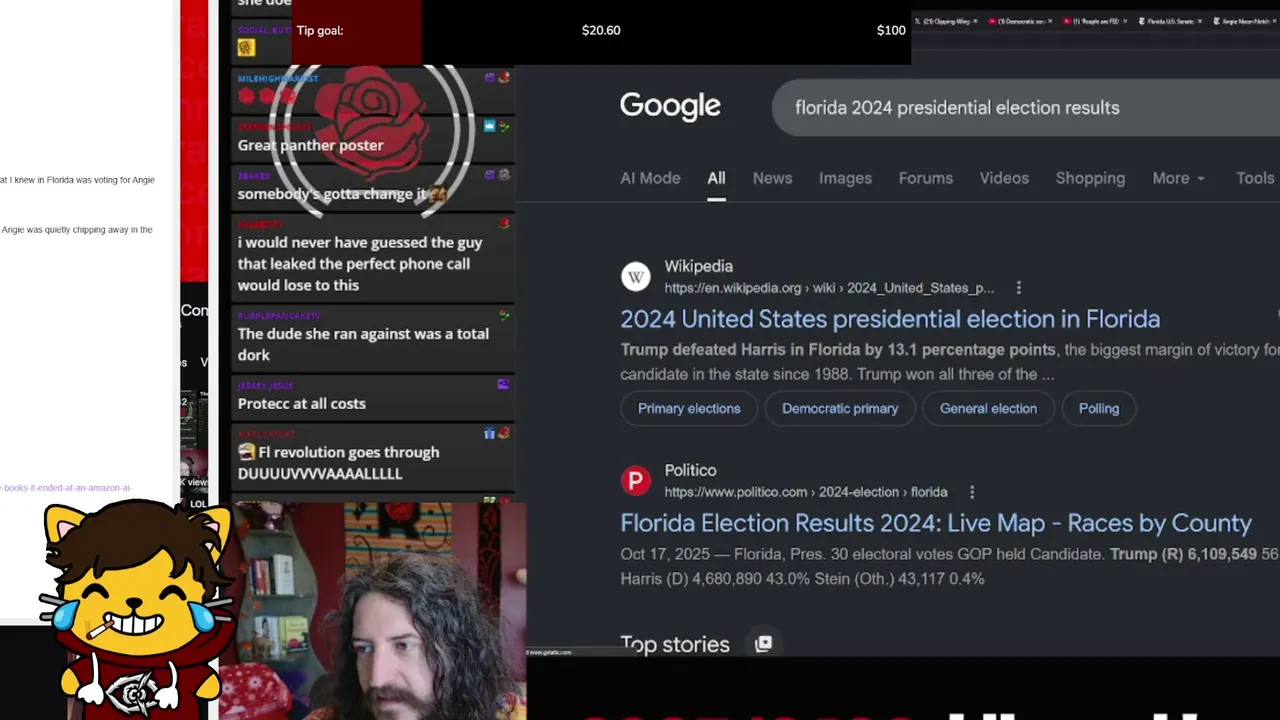Screen dimensions: 1280x720
Task: Open Google AI Mode
Action: (650, 178)
